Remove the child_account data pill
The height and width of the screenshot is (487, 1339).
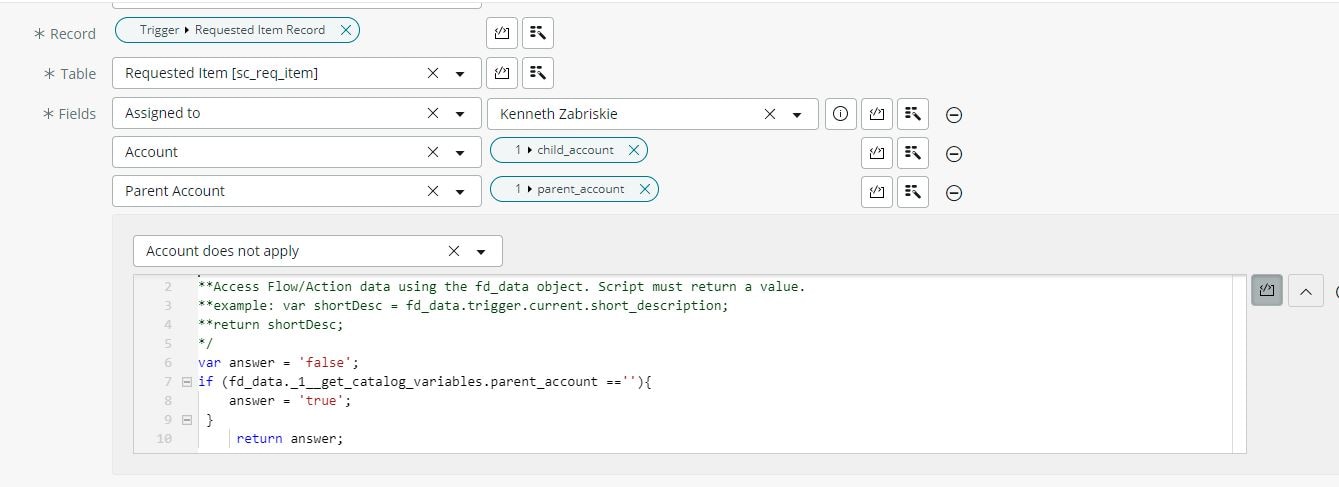tap(634, 150)
